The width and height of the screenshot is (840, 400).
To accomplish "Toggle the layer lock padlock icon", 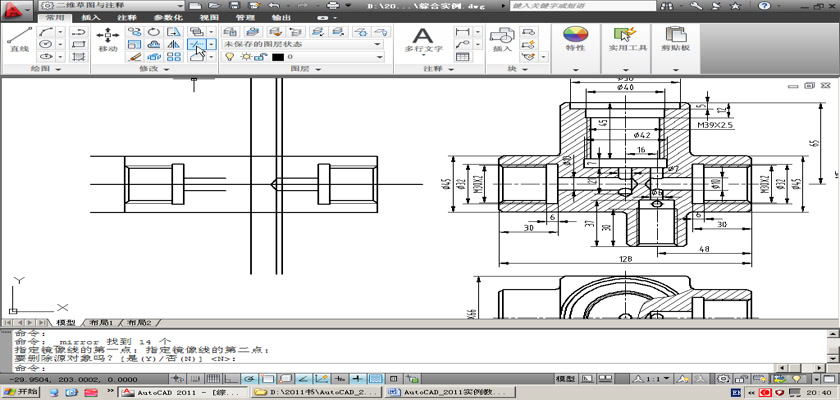I will click(x=260, y=56).
